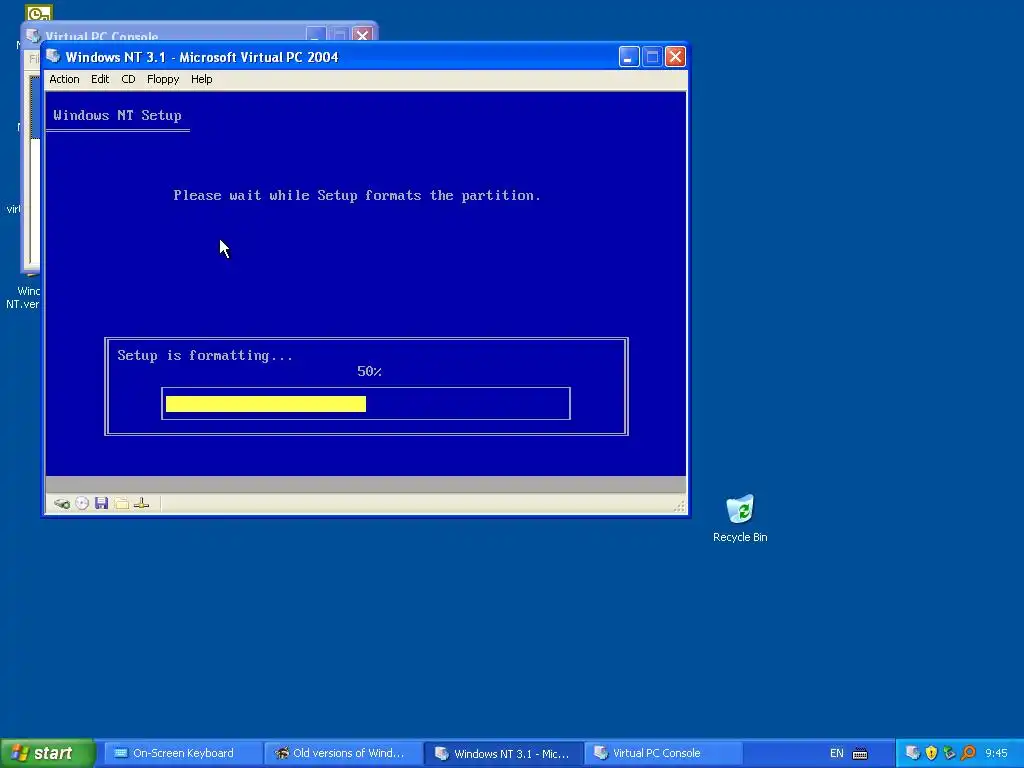
Task: Switch to Old versions of Windows taskbar button
Action: (x=344, y=753)
